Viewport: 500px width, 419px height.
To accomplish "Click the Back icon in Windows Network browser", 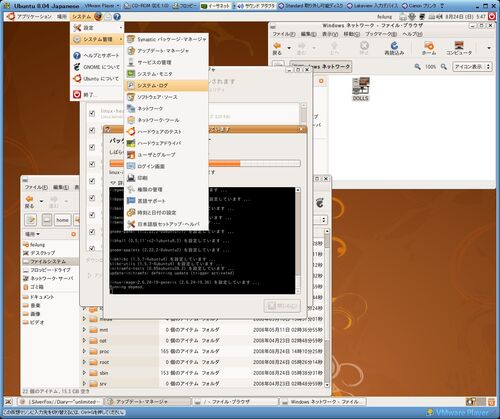I will coord(277,48).
